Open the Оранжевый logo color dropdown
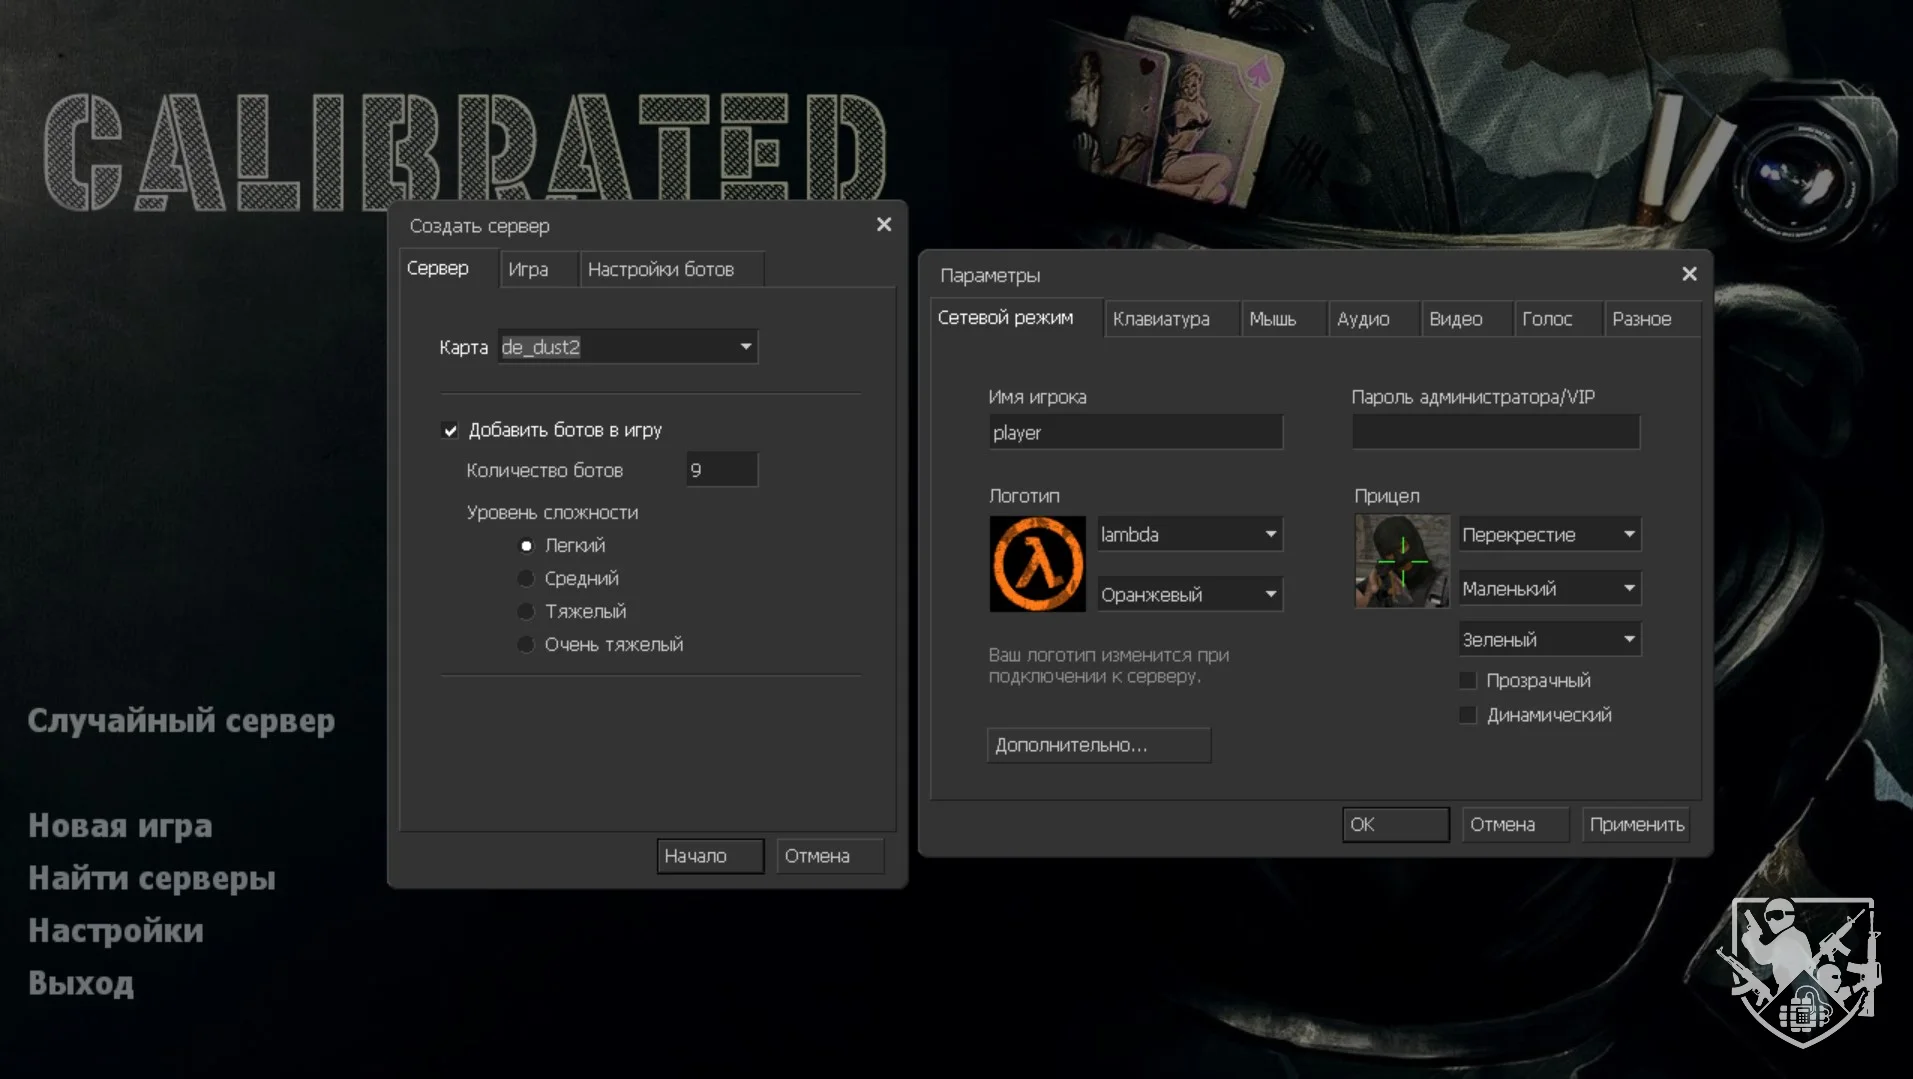 (1270, 595)
